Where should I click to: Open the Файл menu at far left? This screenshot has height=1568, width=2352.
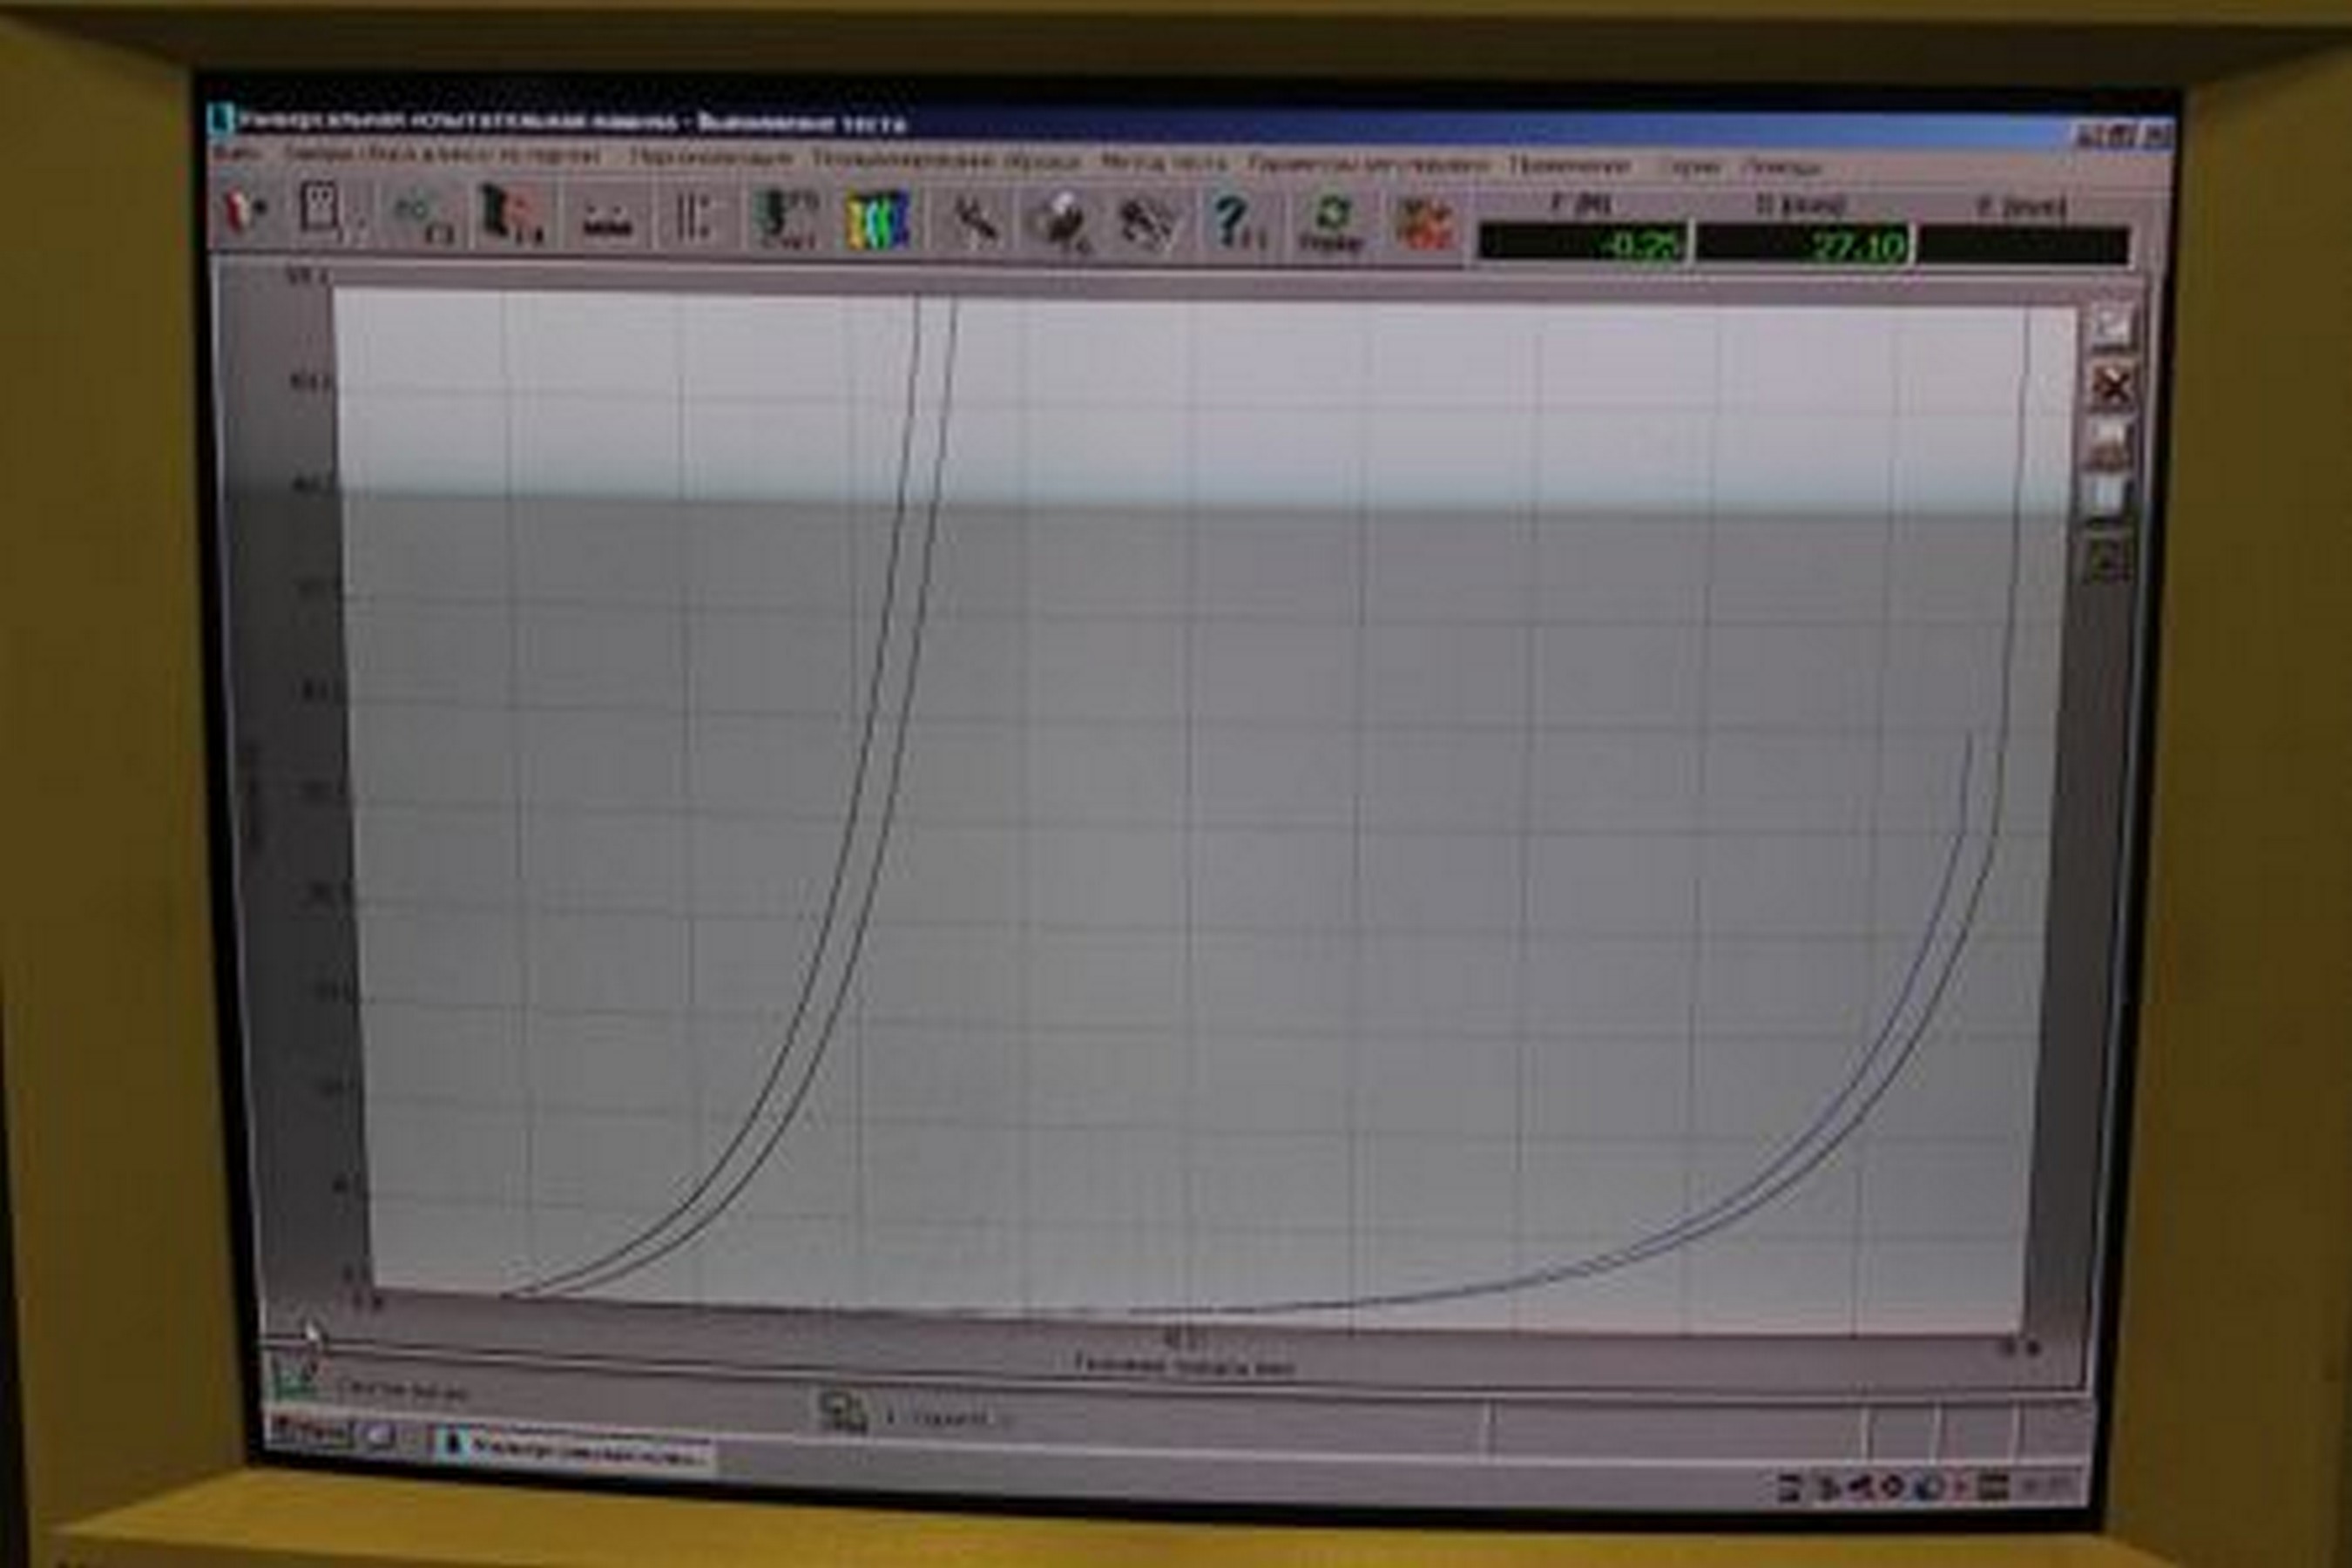point(238,153)
